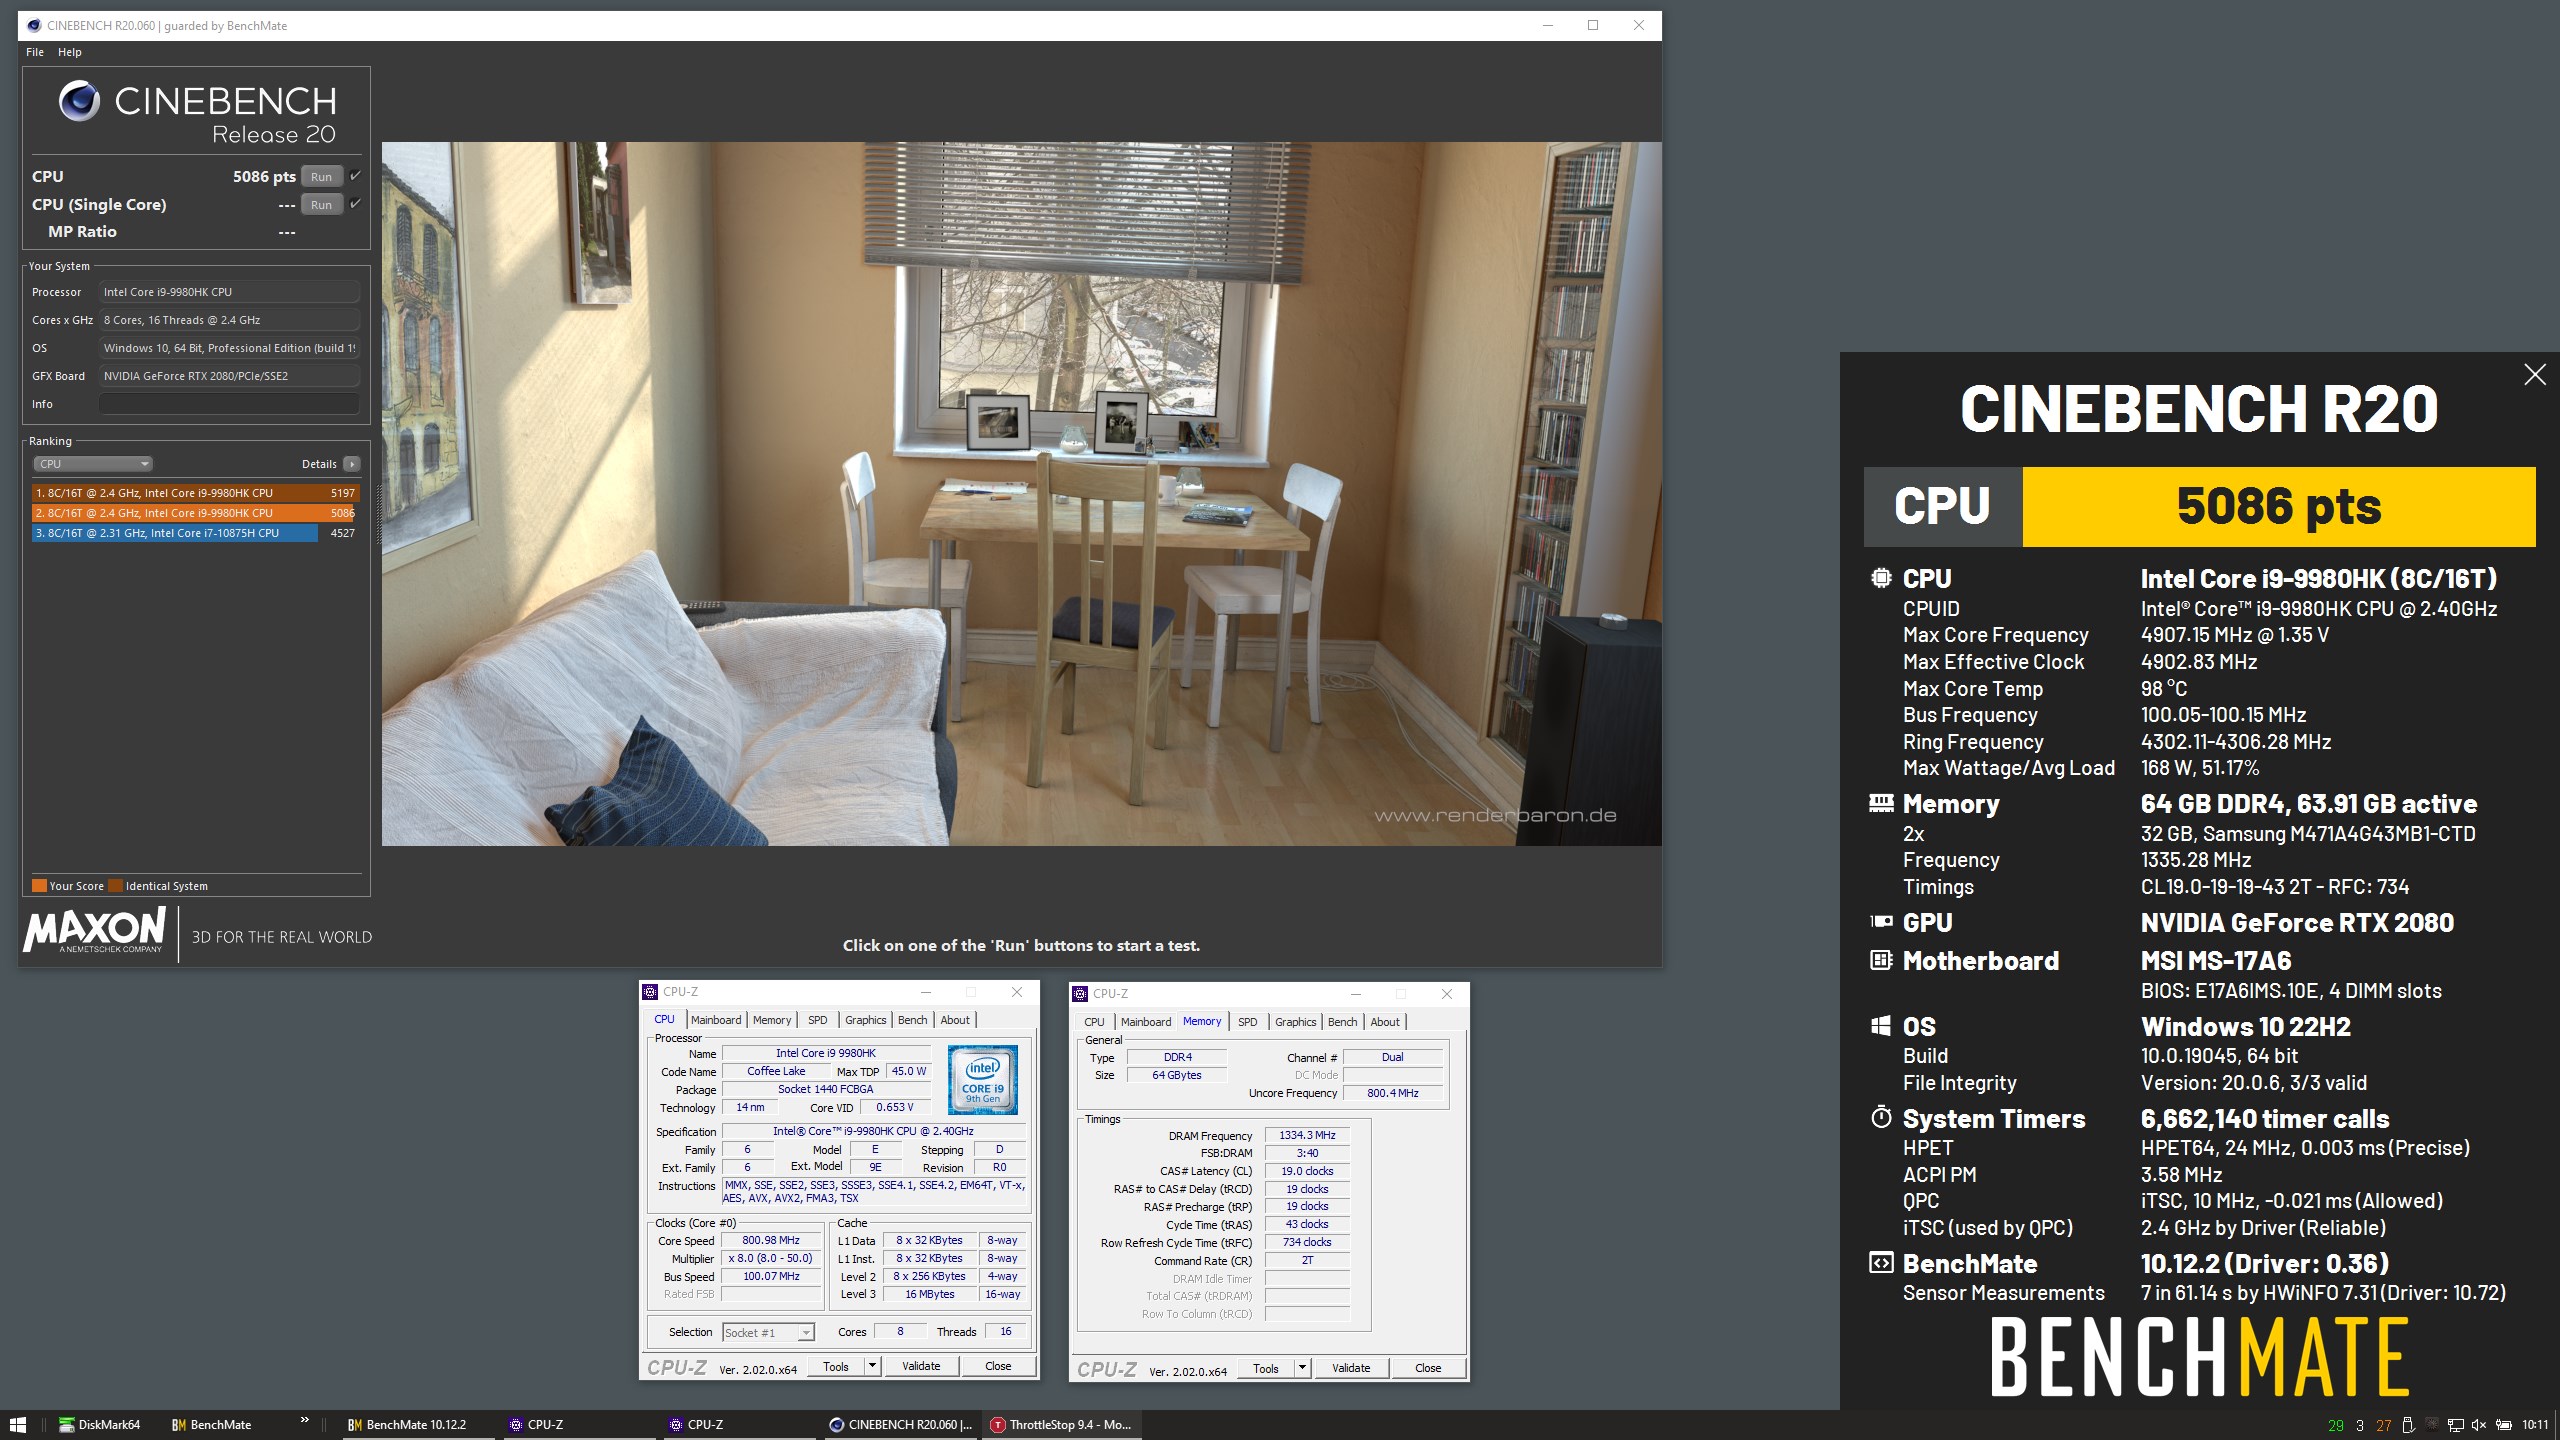Toggle checkbox beside CPU (Single Core) Run button

pyautogui.click(x=355, y=204)
